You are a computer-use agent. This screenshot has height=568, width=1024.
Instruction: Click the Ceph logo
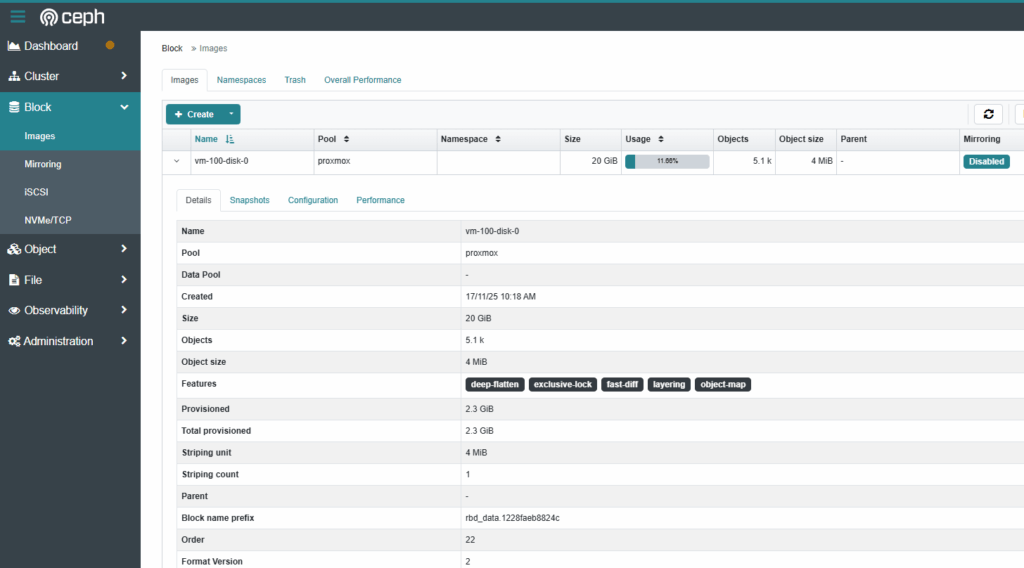click(x=72, y=17)
